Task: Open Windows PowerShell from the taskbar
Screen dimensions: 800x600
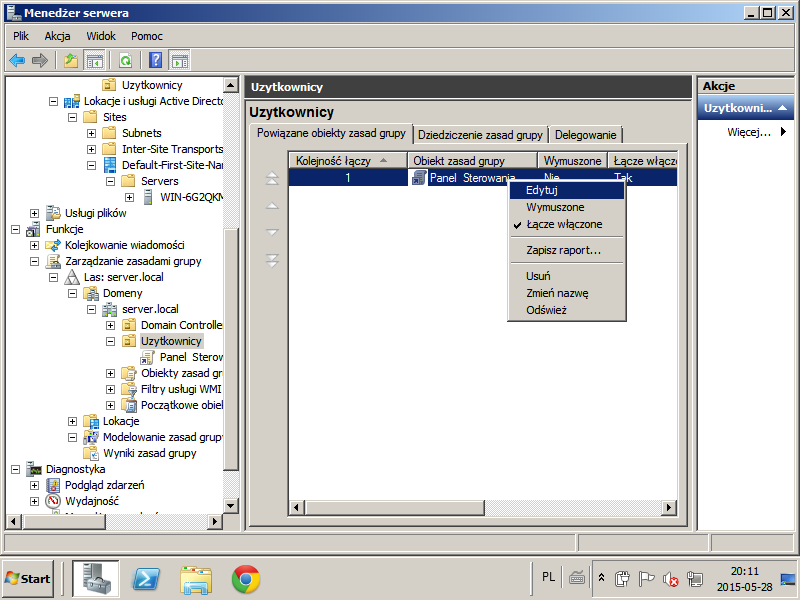Action: pos(146,579)
